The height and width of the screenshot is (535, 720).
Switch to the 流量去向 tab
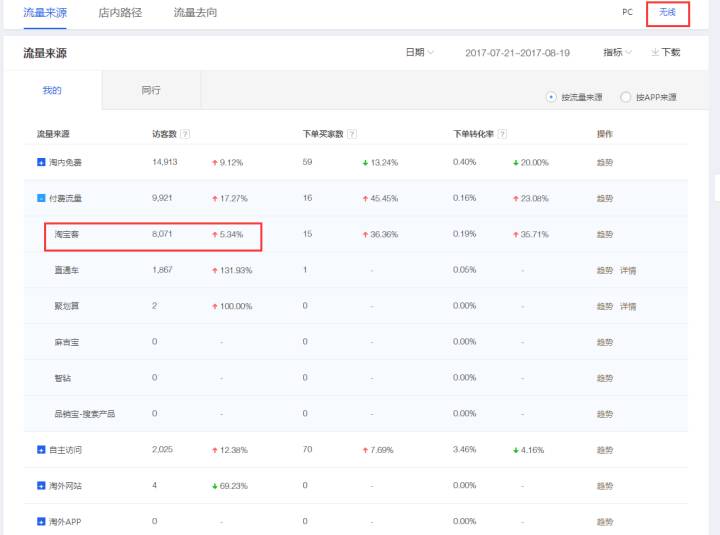pos(195,13)
